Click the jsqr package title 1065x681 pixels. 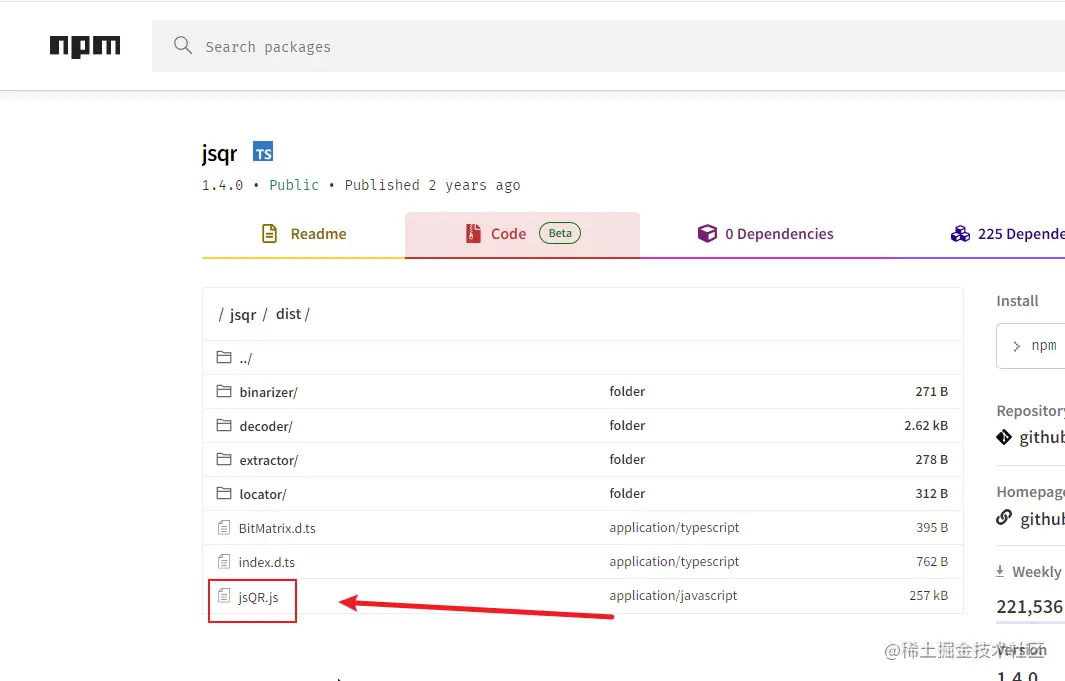point(219,154)
